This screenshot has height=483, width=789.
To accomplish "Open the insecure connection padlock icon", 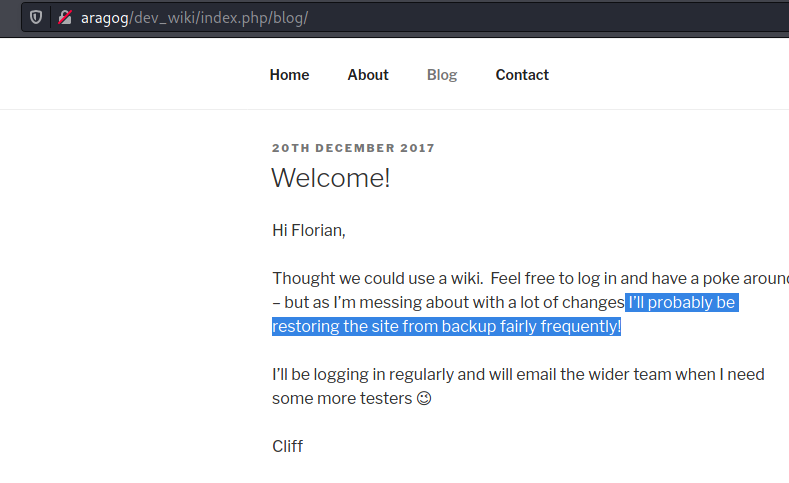I will [64, 18].
